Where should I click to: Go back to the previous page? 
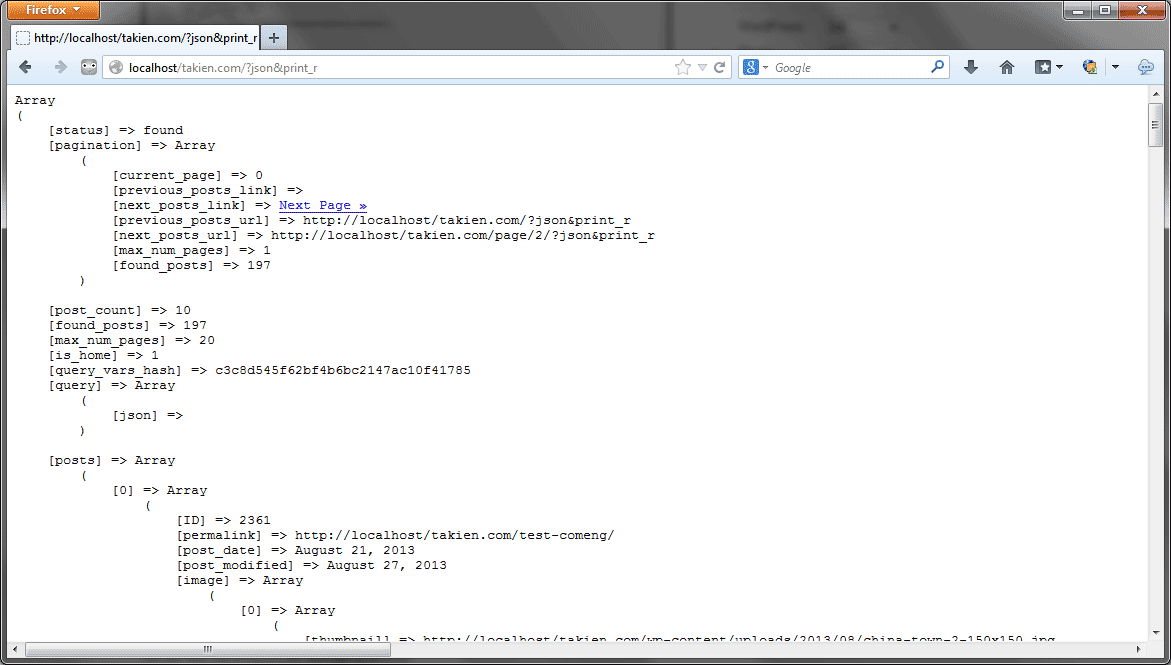tap(25, 67)
